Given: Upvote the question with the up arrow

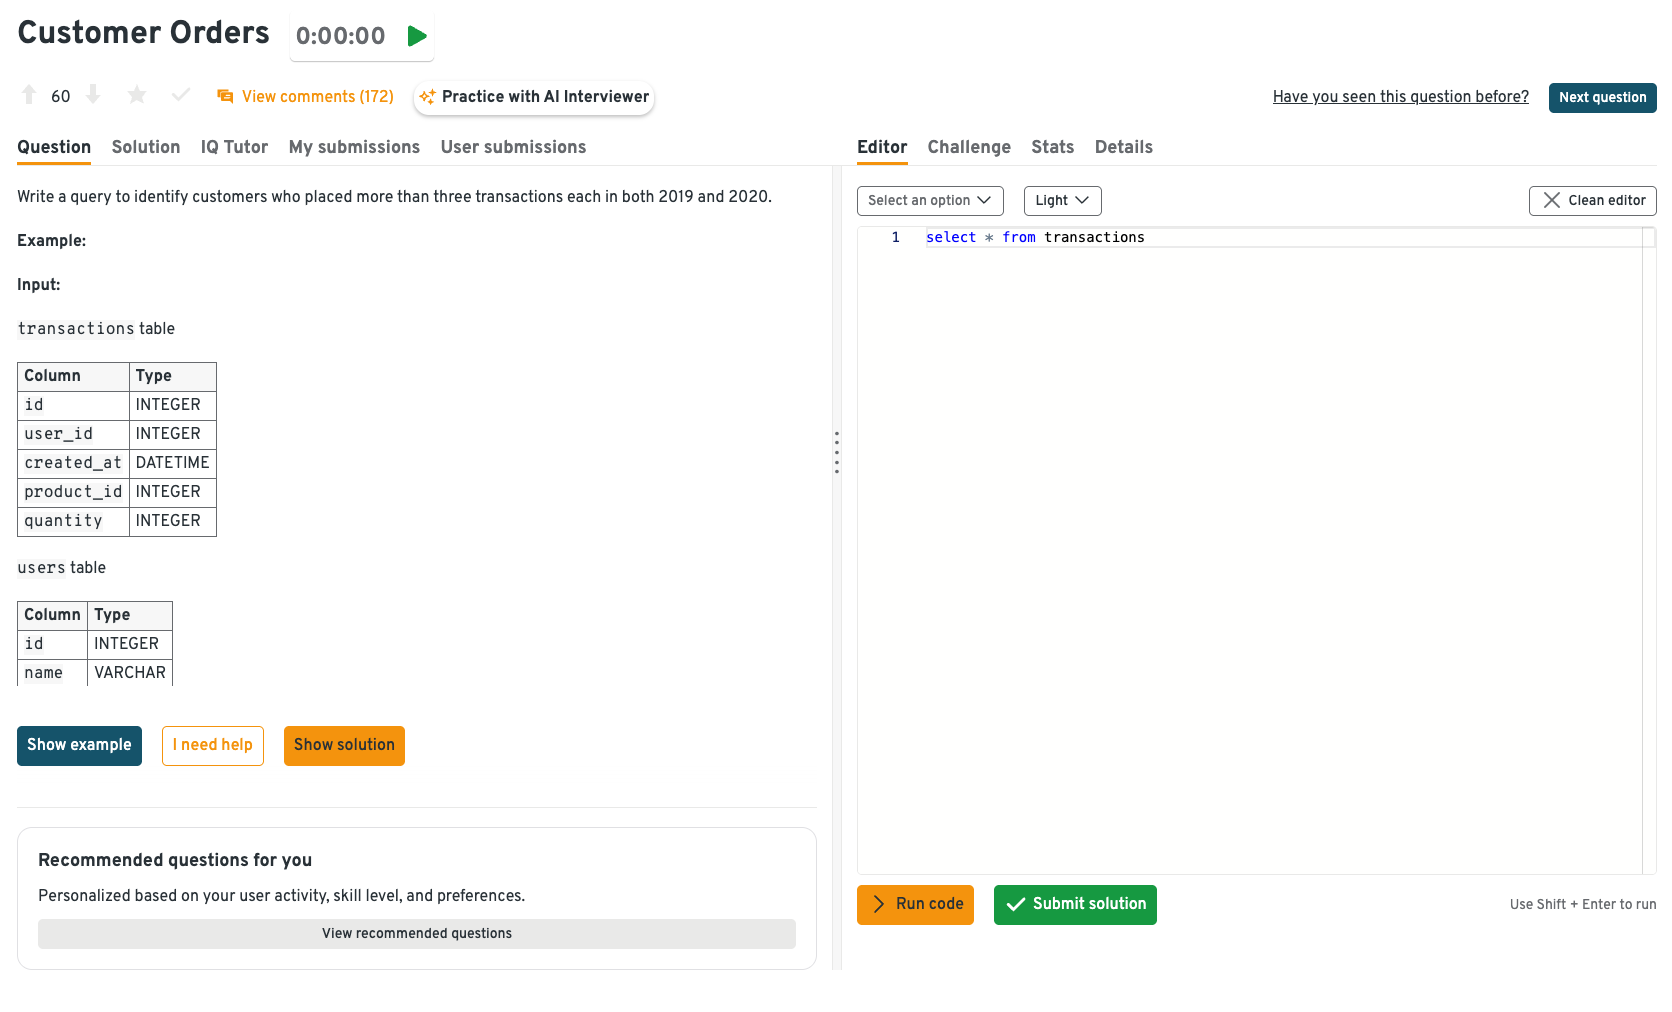Looking at the screenshot, I should 29,95.
